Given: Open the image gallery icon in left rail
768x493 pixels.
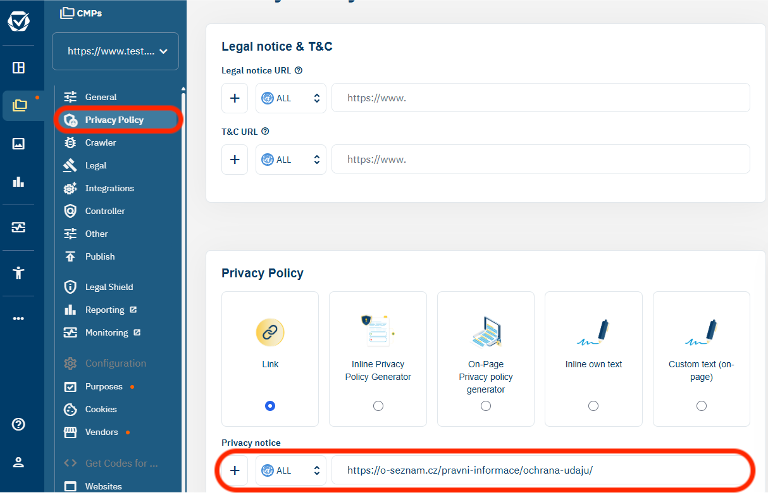Looking at the screenshot, I should [x=18, y=143].
